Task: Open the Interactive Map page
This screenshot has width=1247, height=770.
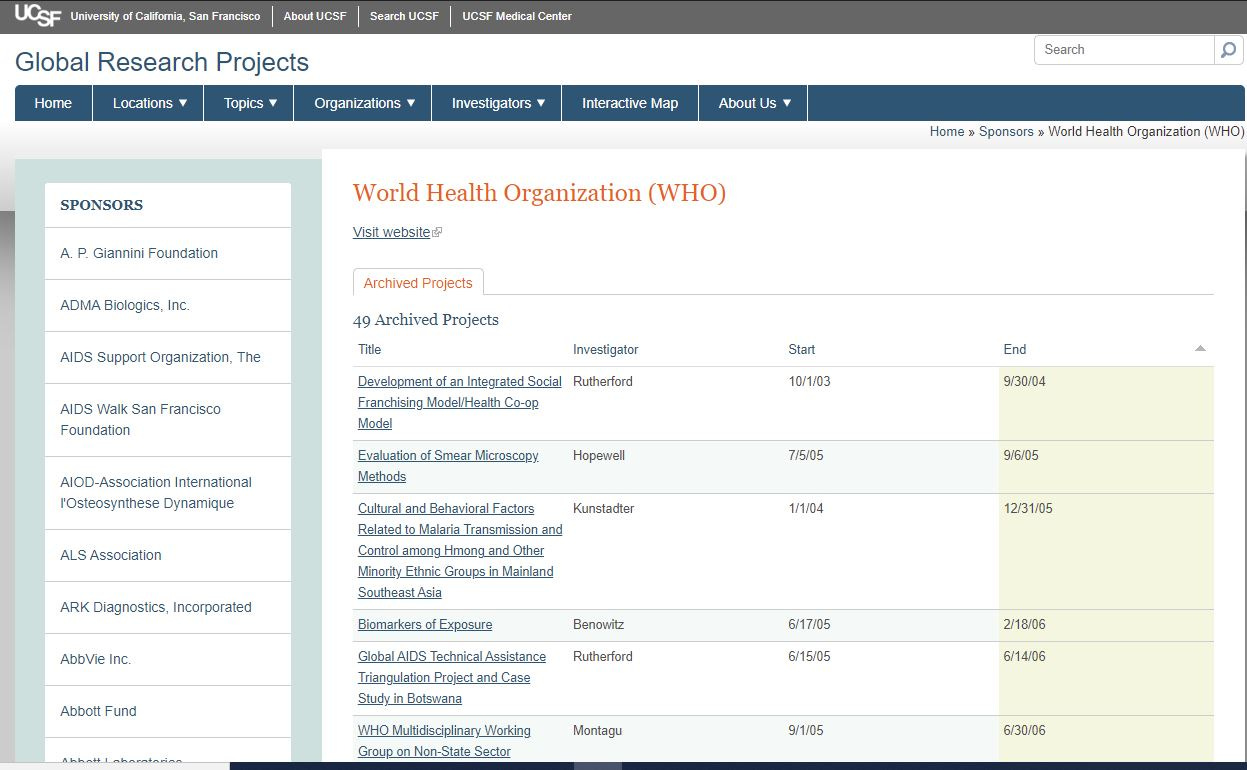Action: click(x=630, y=103)
